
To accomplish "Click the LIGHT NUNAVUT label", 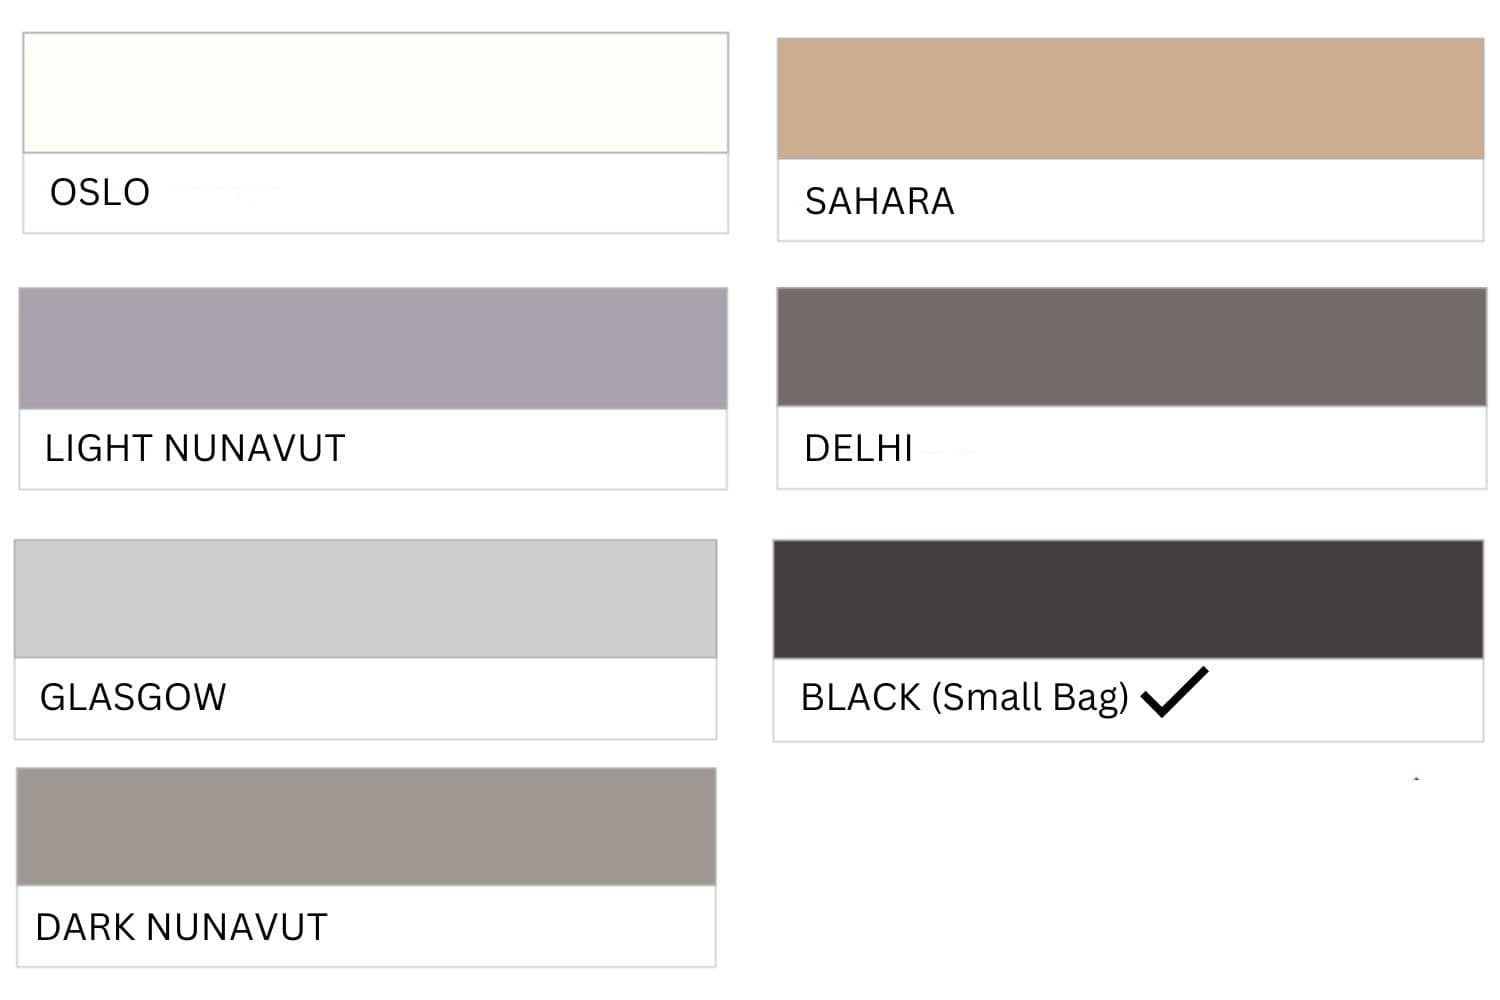I will click(x=195, y=448).
